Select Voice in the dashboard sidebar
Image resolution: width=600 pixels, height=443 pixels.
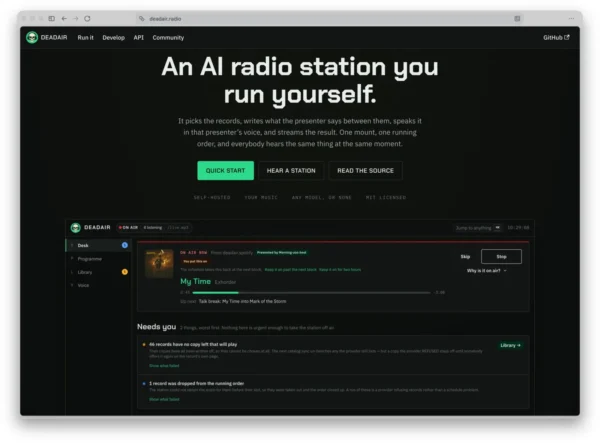[x=99, y=285]
